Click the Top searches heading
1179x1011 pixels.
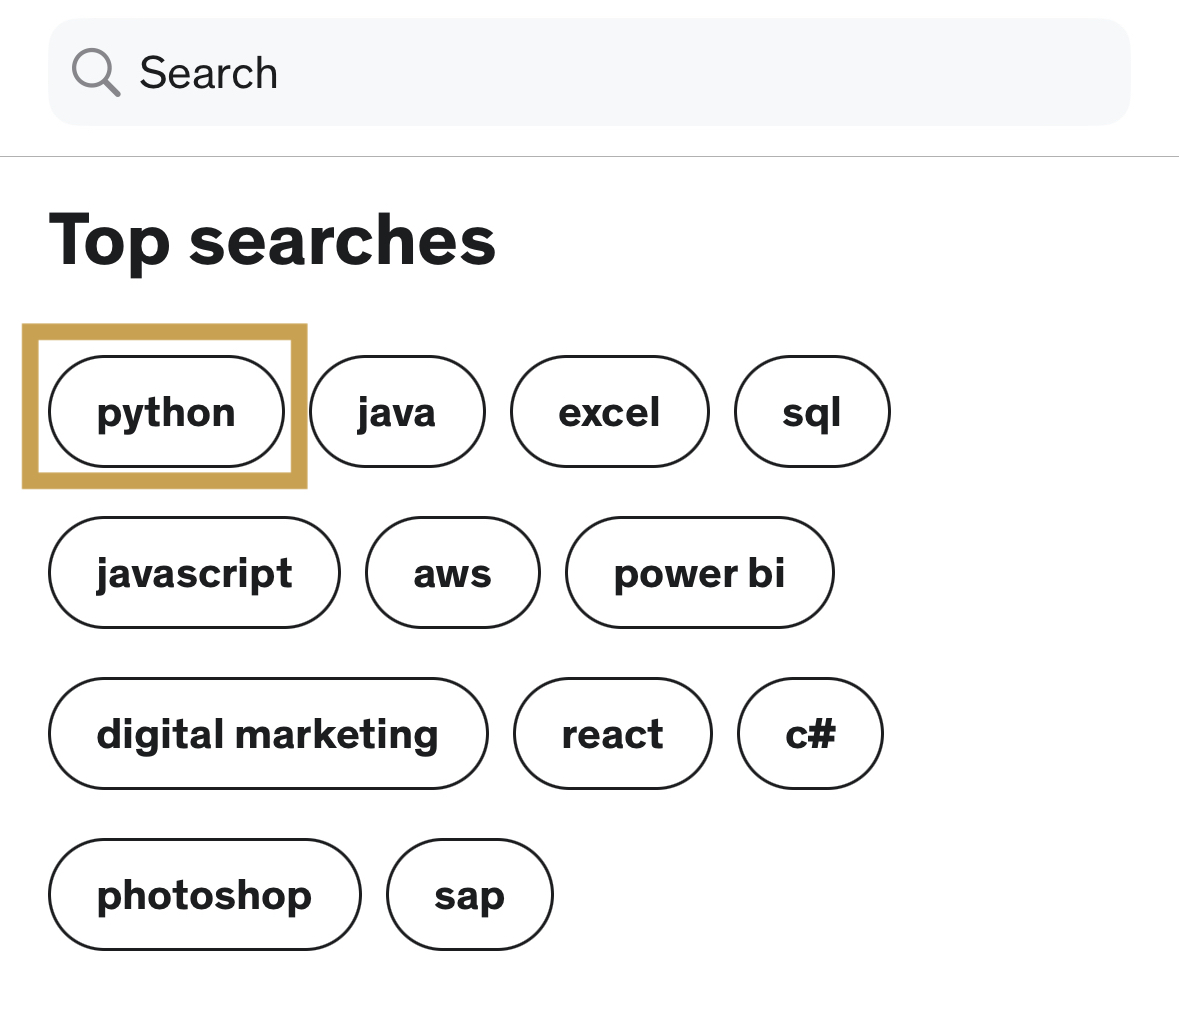pos(272,241)
